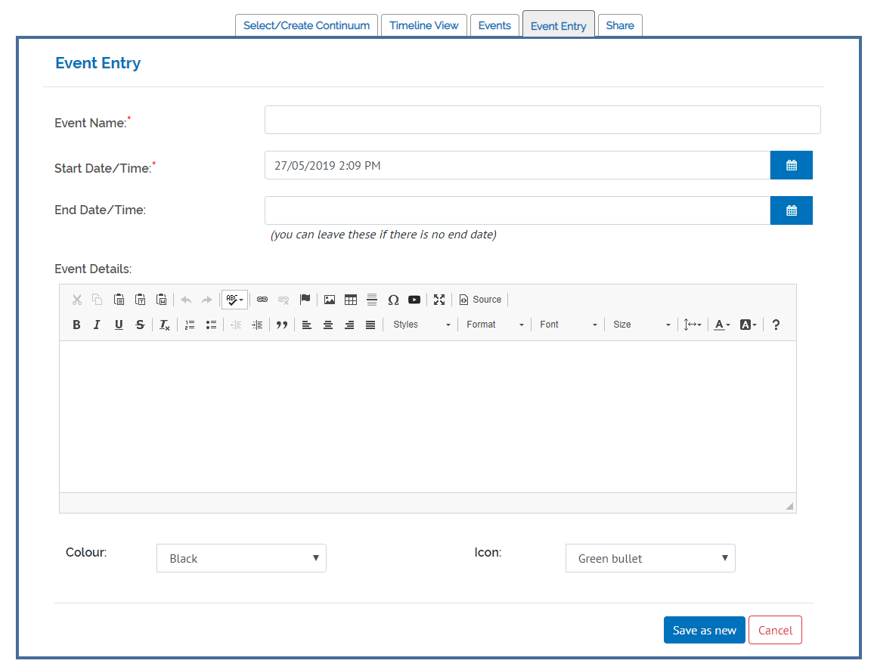Viewport: 876px width, 669px height.
Task: Click the Save as new button
Action: click(x=704, y=630)
